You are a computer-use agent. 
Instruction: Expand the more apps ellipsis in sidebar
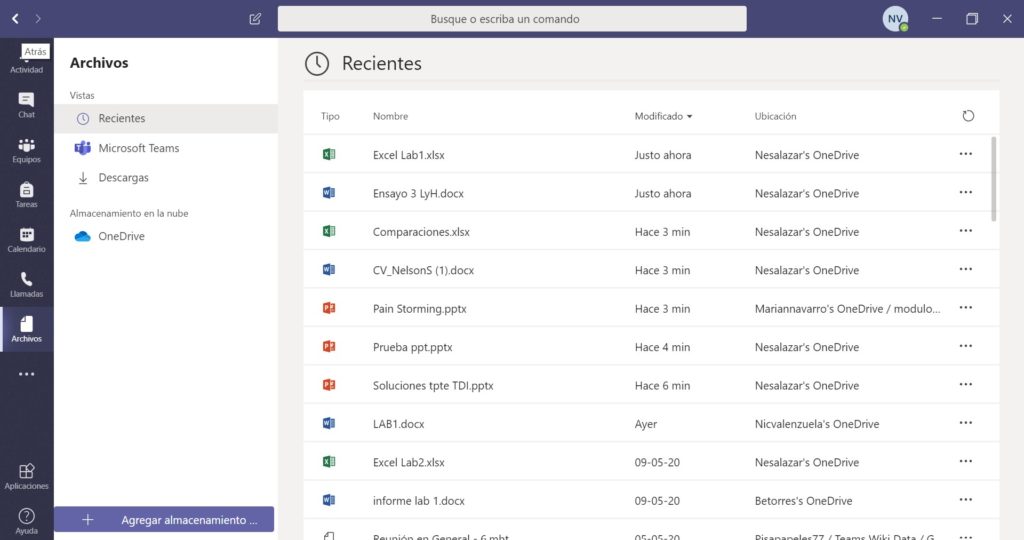(x=26, y=374)
